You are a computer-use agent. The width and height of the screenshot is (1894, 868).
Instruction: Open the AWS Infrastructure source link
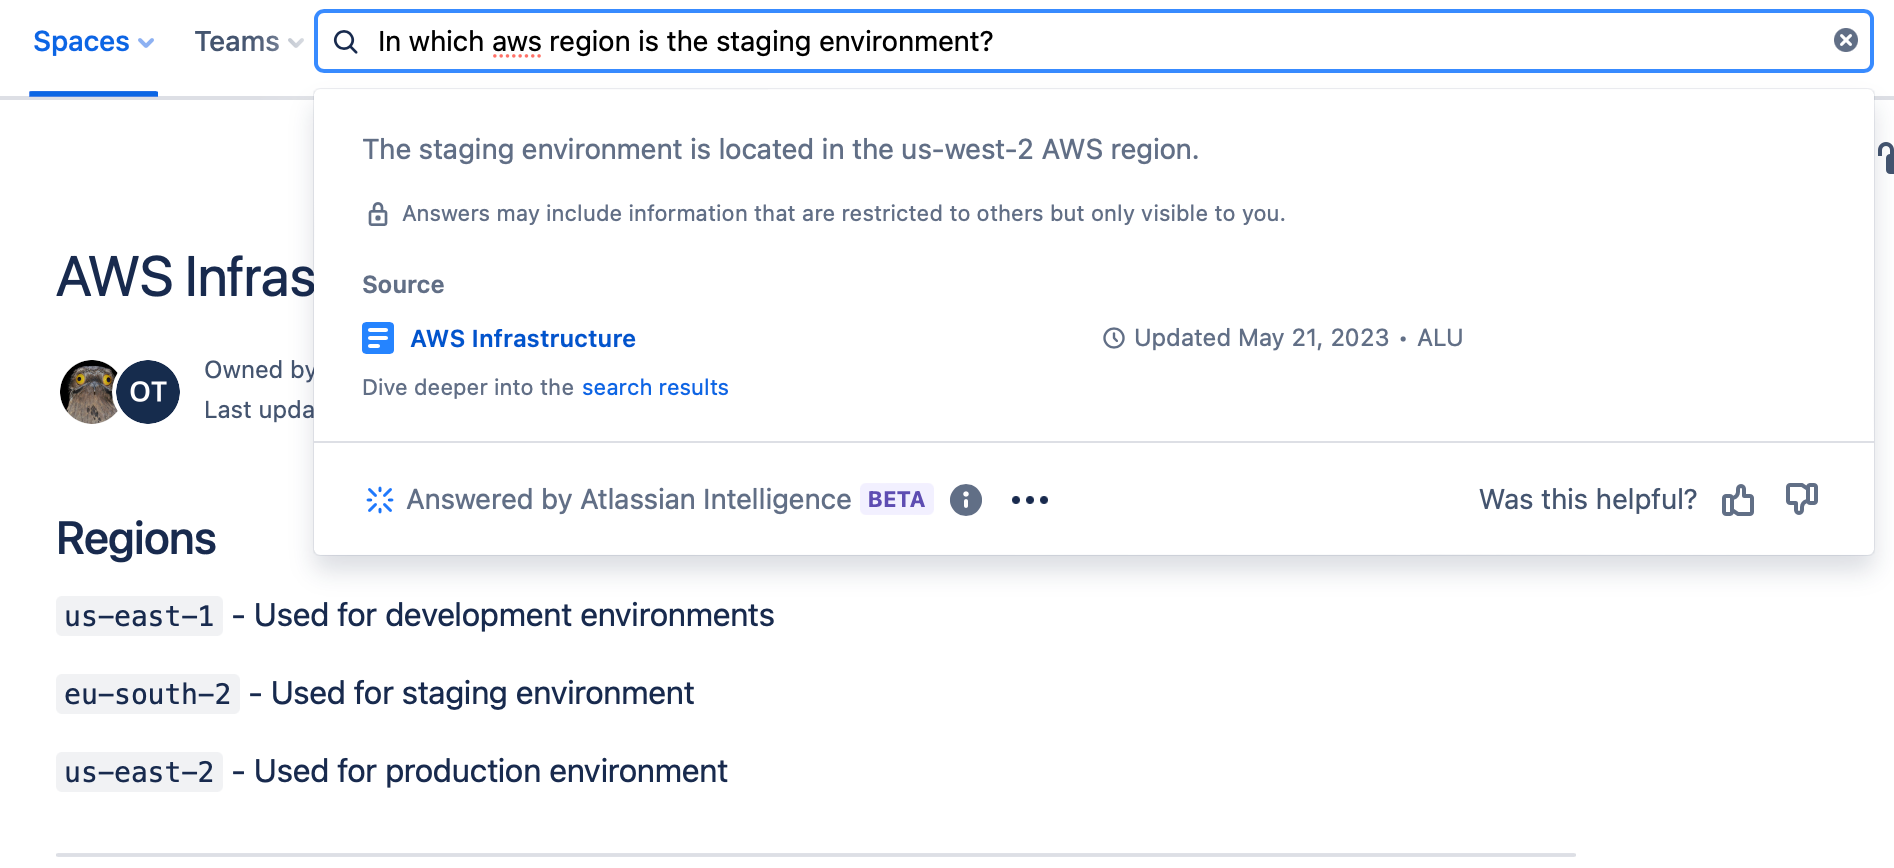click(x=522, y=339)
